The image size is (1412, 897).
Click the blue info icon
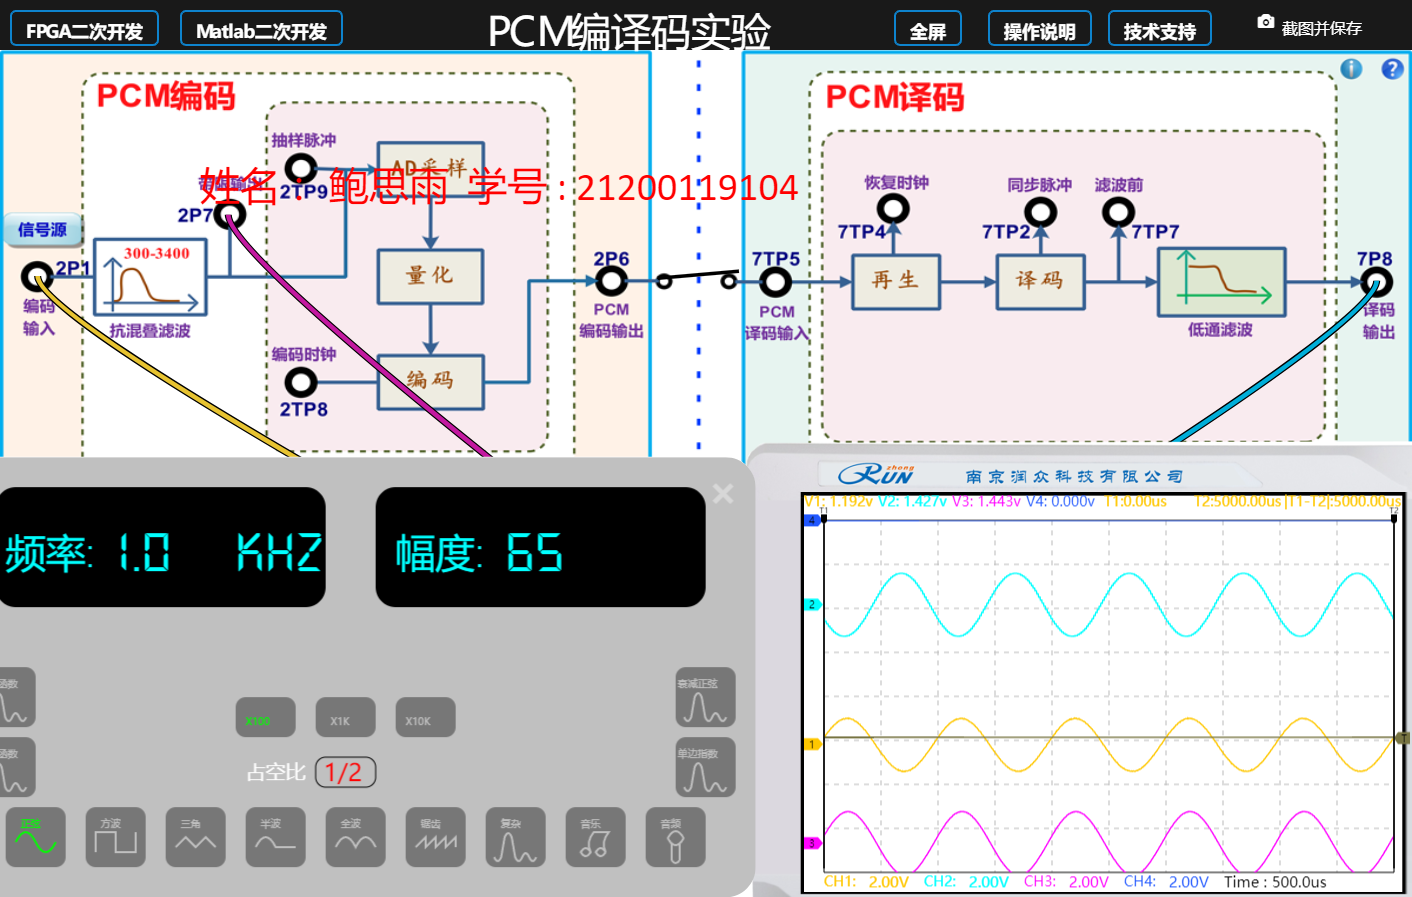click(x=1351, y=69)
